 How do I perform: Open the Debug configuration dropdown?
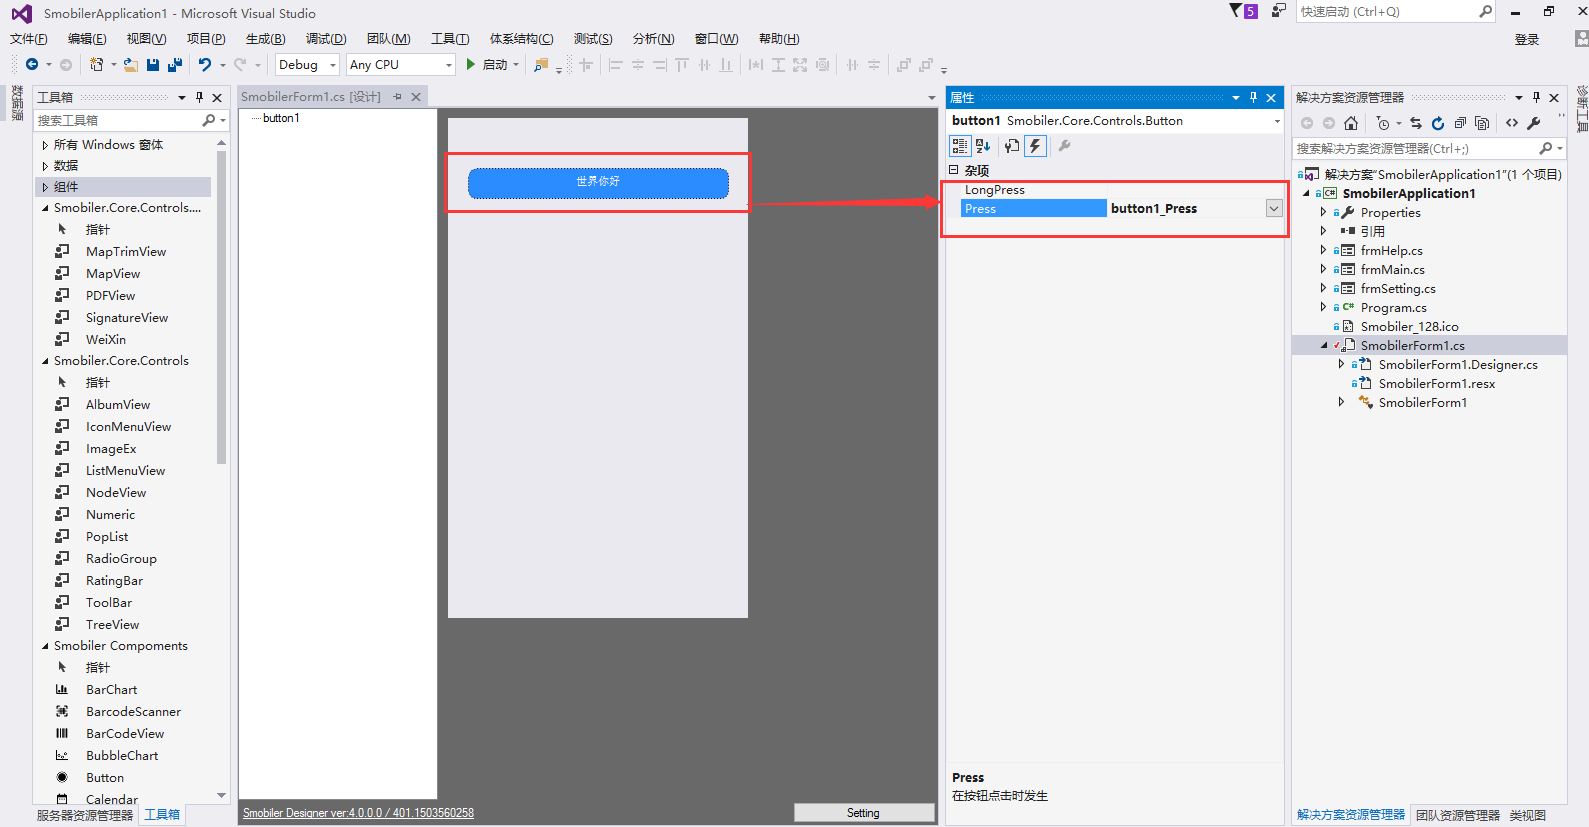[333, 65]
